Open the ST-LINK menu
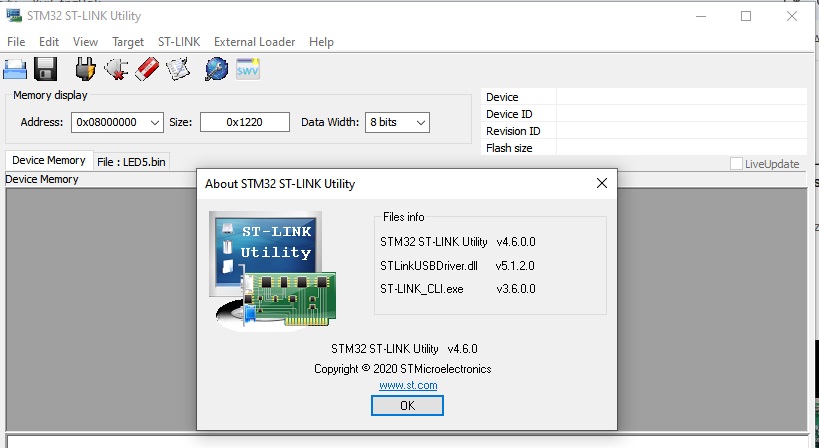This screenshot has width=819, height=448. [179, 42]
